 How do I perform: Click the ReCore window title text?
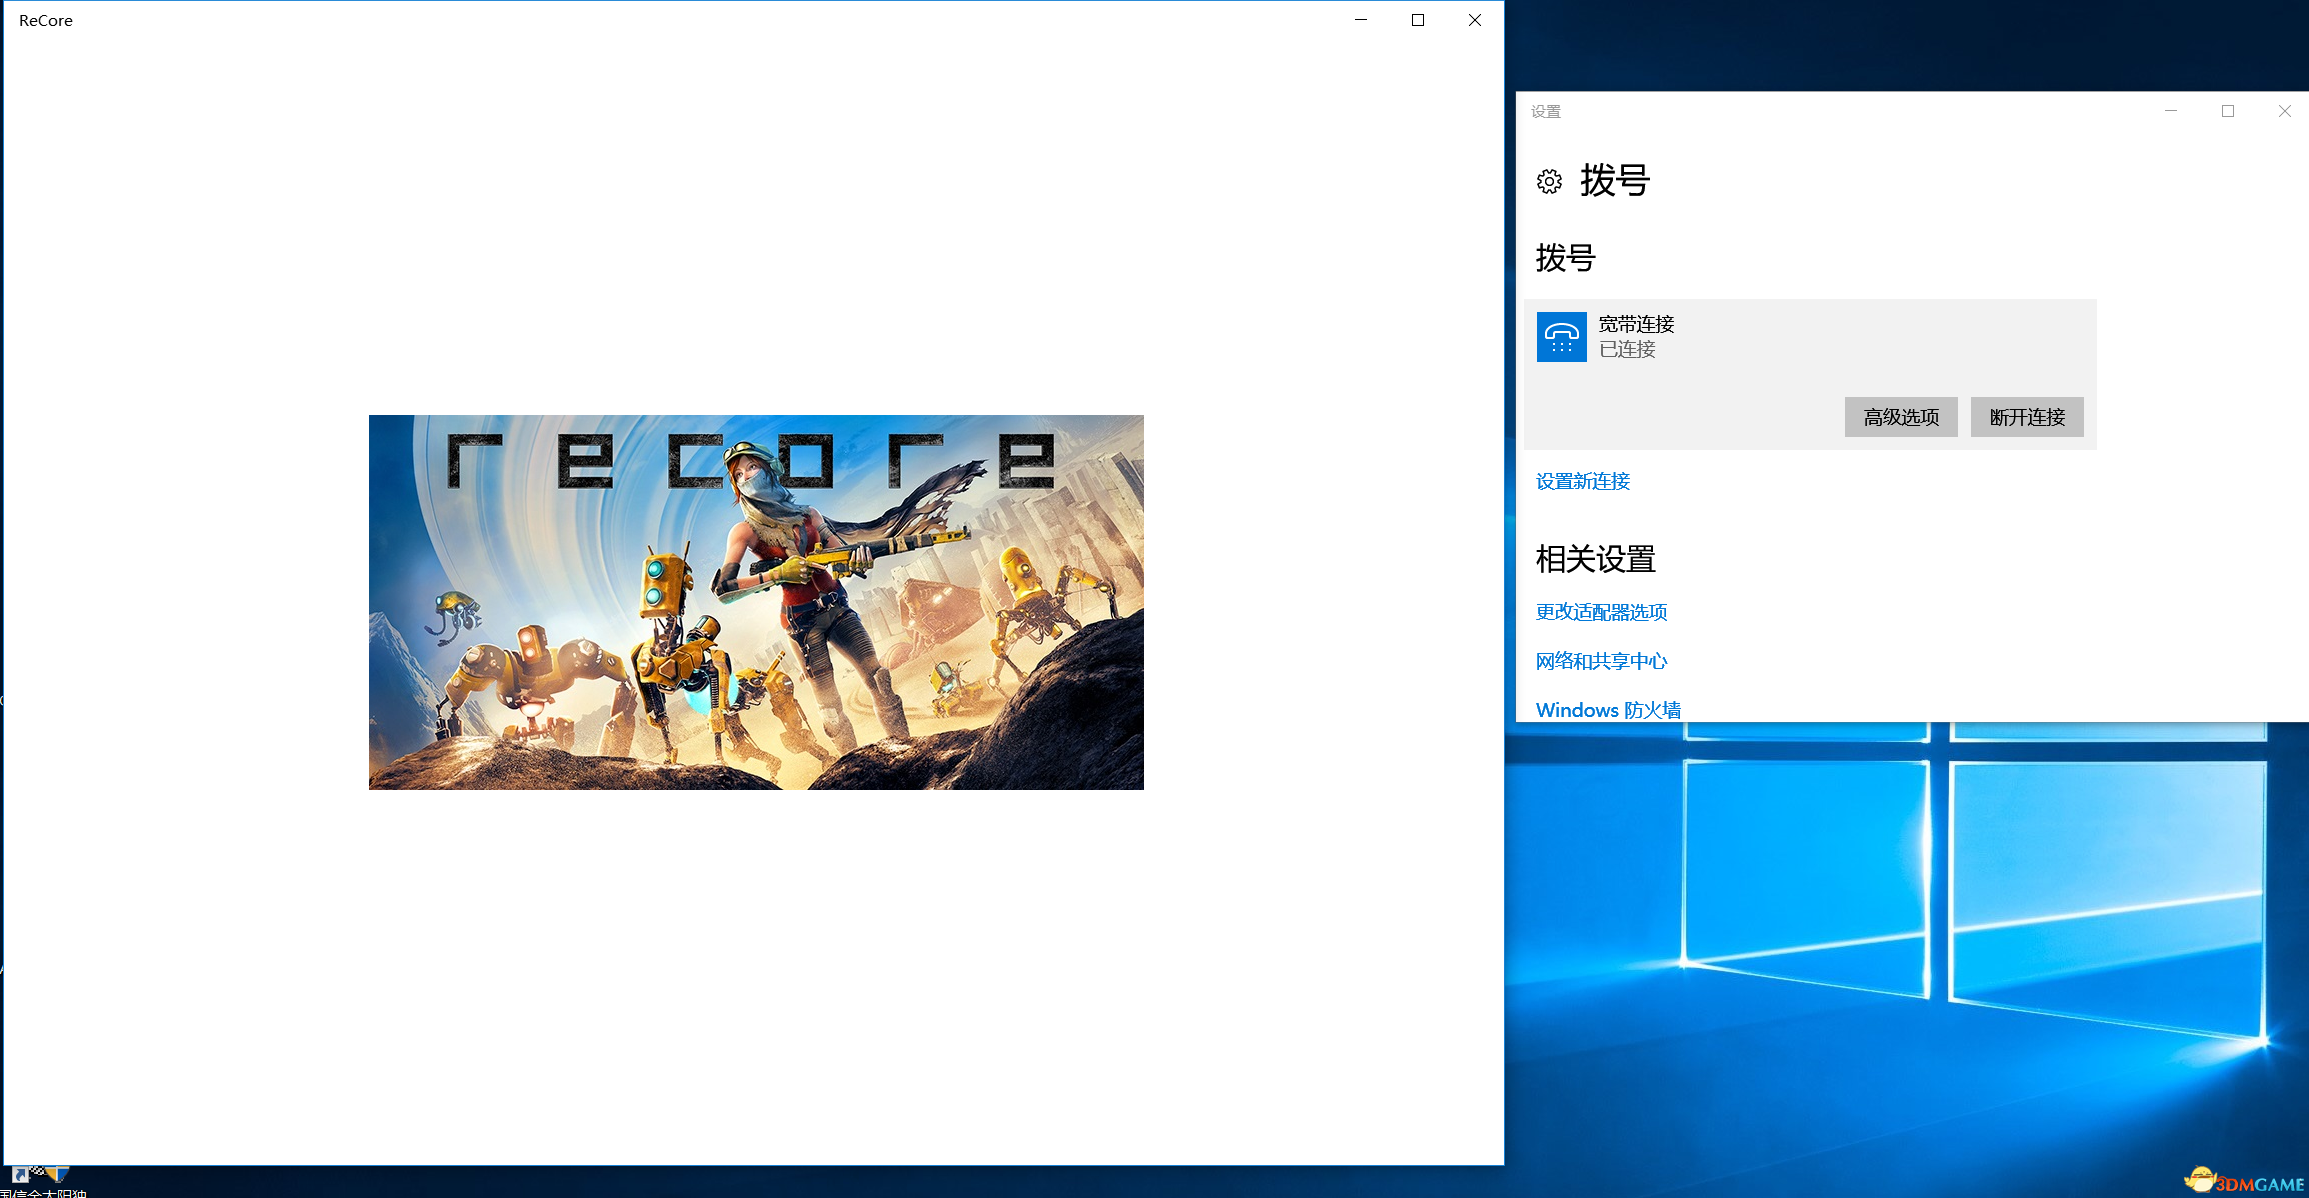46,20
